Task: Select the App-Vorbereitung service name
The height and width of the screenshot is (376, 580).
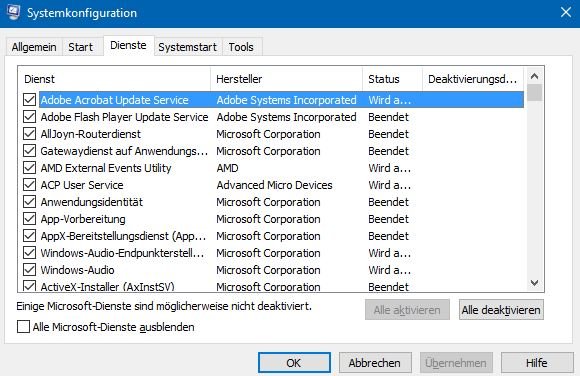Action: tap(83, 219)
